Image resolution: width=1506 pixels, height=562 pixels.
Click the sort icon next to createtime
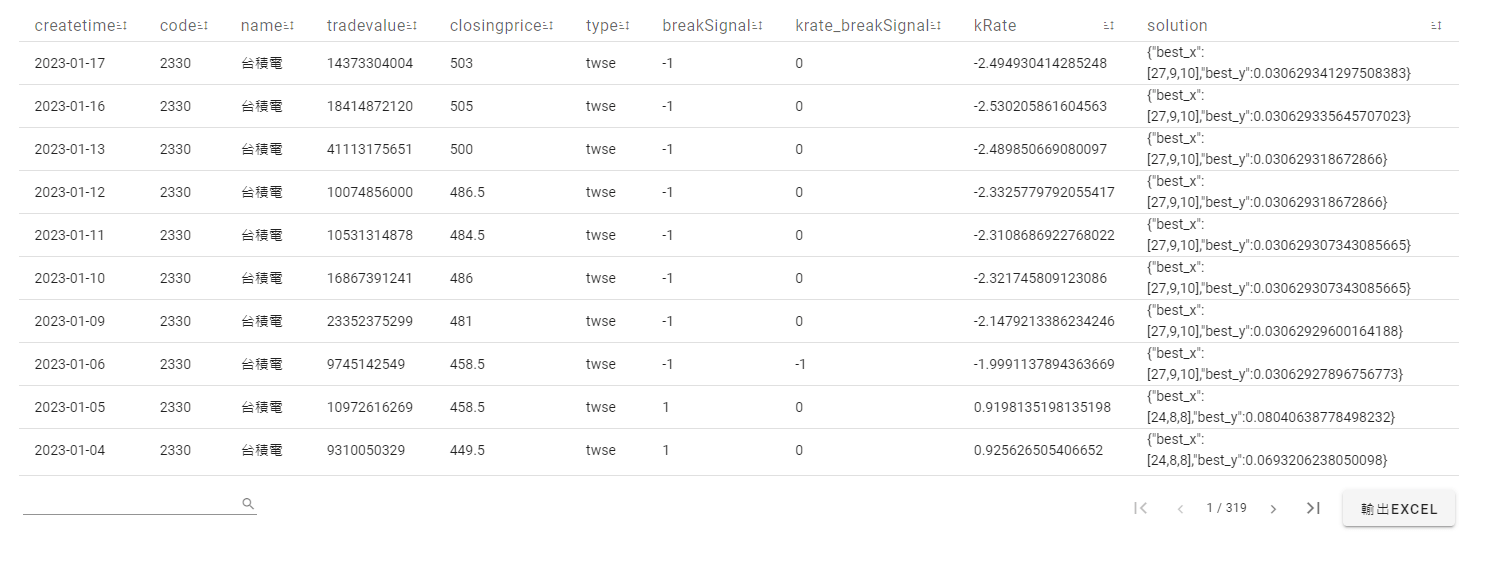[x=122, y=26]
